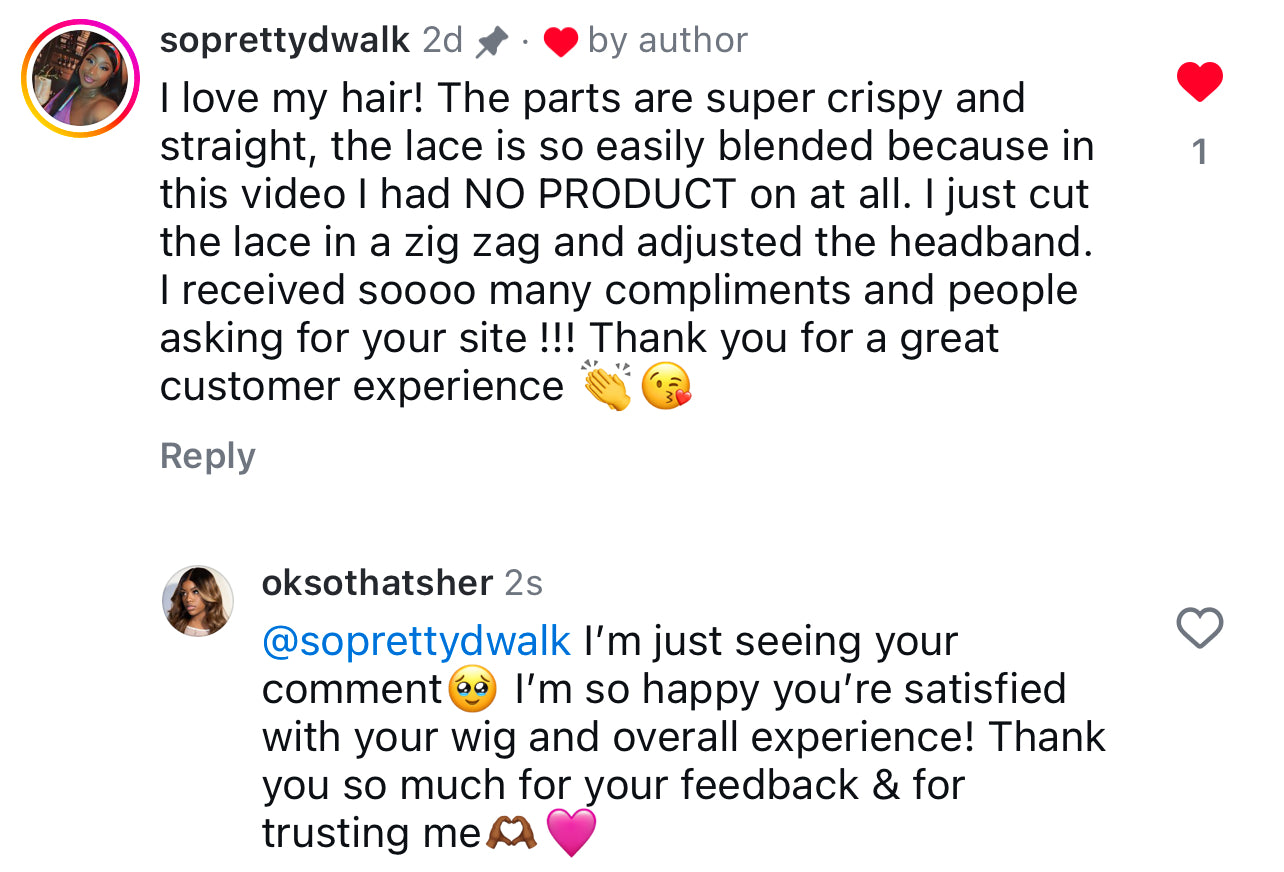View likes via the count '1'
Image resolution: width=1284 pixels, height=872 pixels.
(1200, 152)
